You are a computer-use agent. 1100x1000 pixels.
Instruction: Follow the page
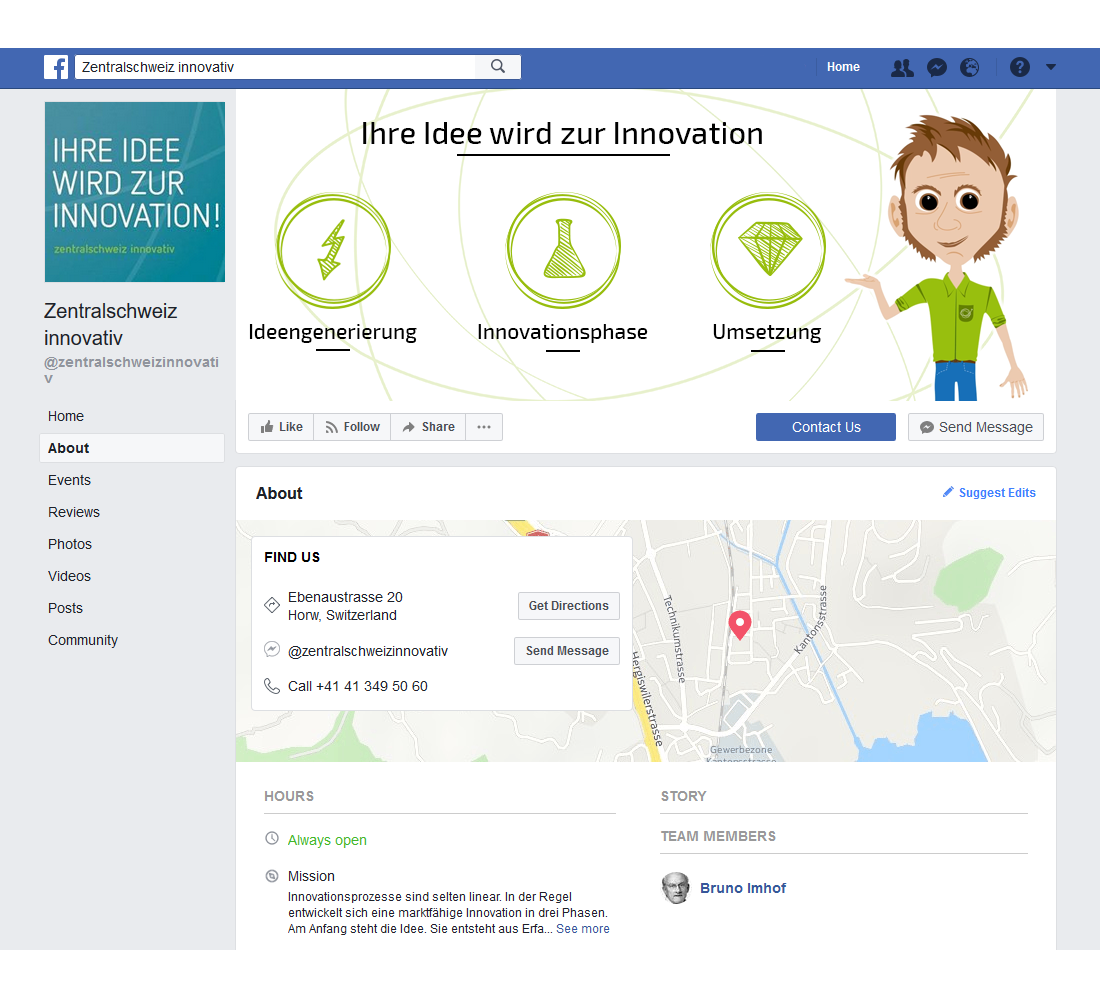[x=352, y=427]
